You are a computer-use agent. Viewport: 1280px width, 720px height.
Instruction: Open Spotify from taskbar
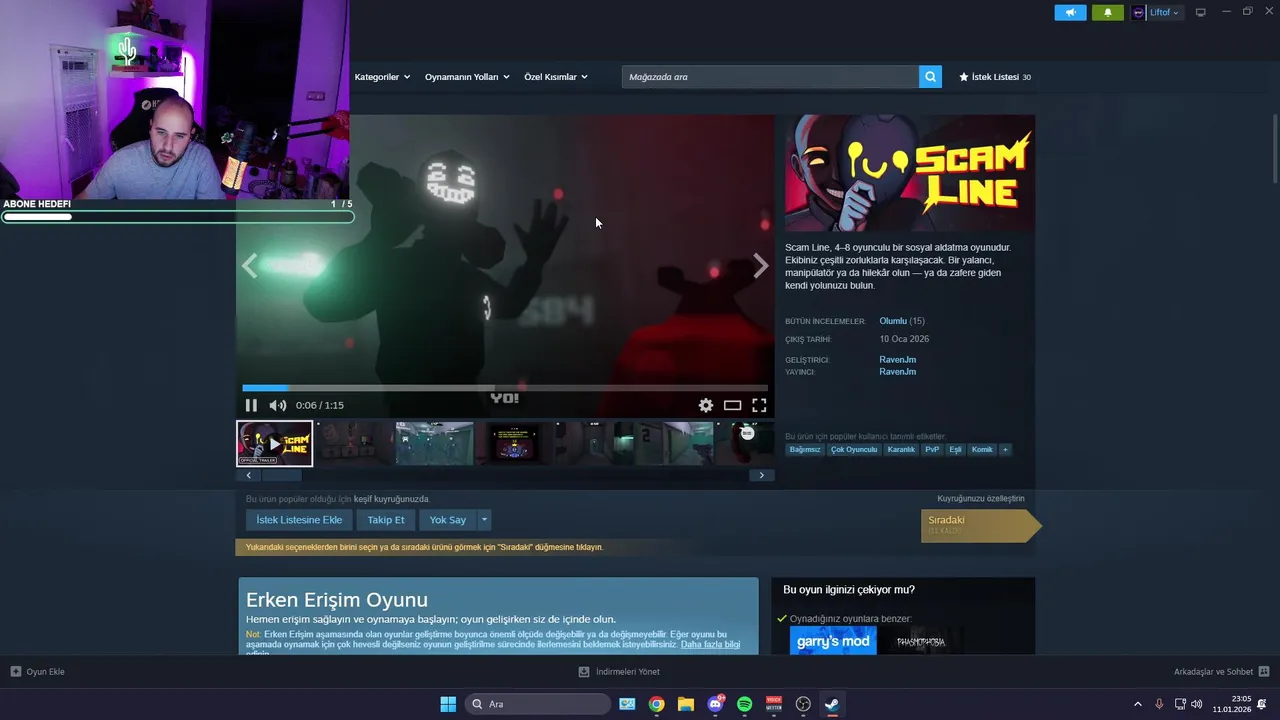[x=744, y=704]
